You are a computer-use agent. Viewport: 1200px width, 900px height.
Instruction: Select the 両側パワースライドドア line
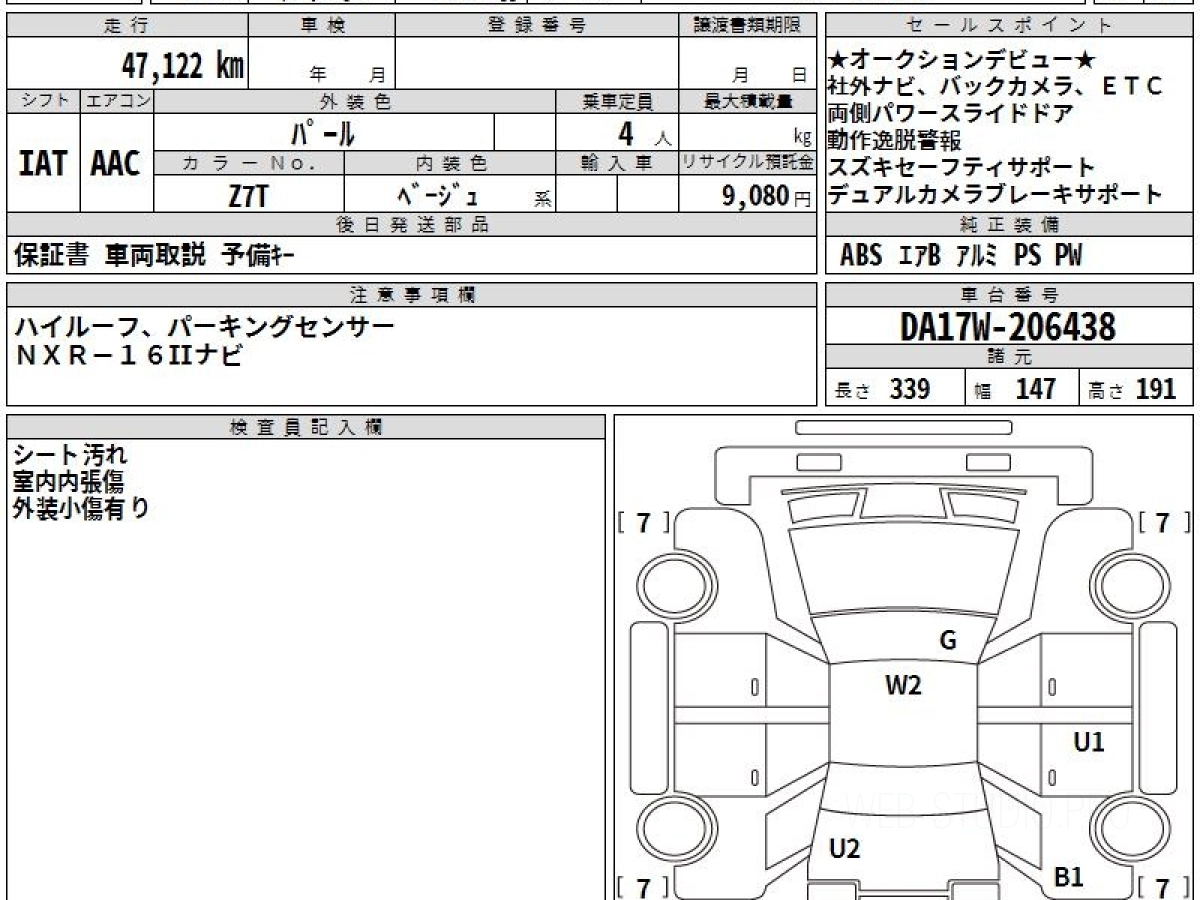pyautogui.click(x=951, y=113)
